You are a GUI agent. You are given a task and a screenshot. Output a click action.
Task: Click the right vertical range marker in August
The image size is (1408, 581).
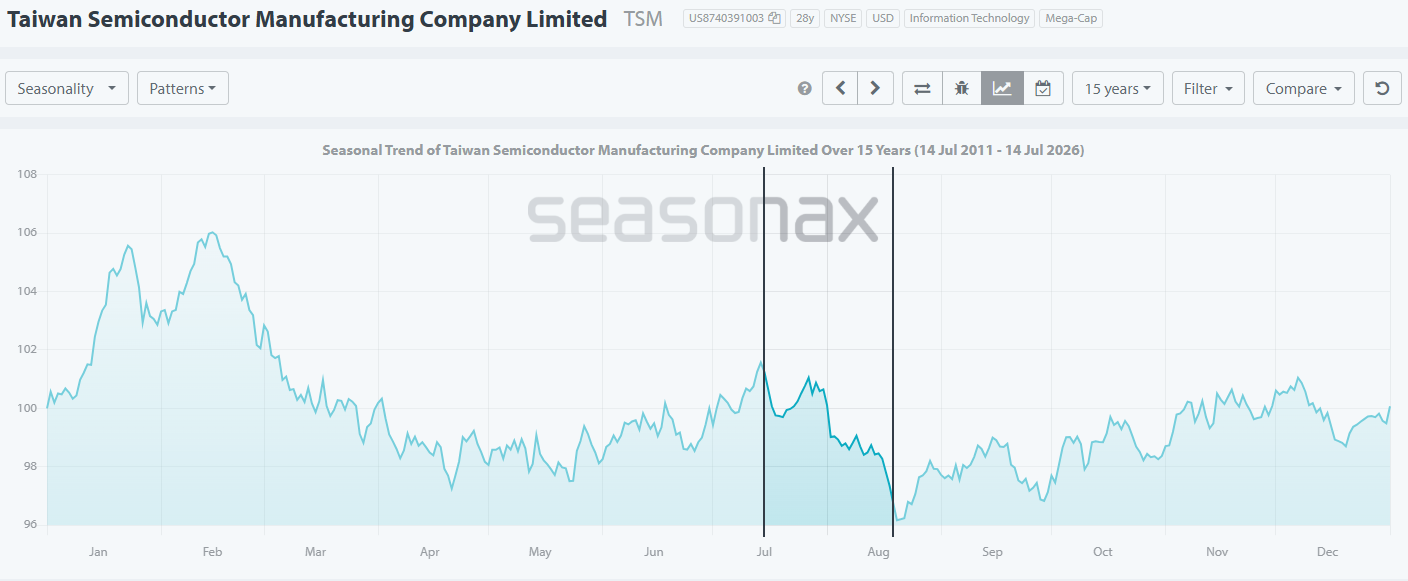click(x=892, y=352)
